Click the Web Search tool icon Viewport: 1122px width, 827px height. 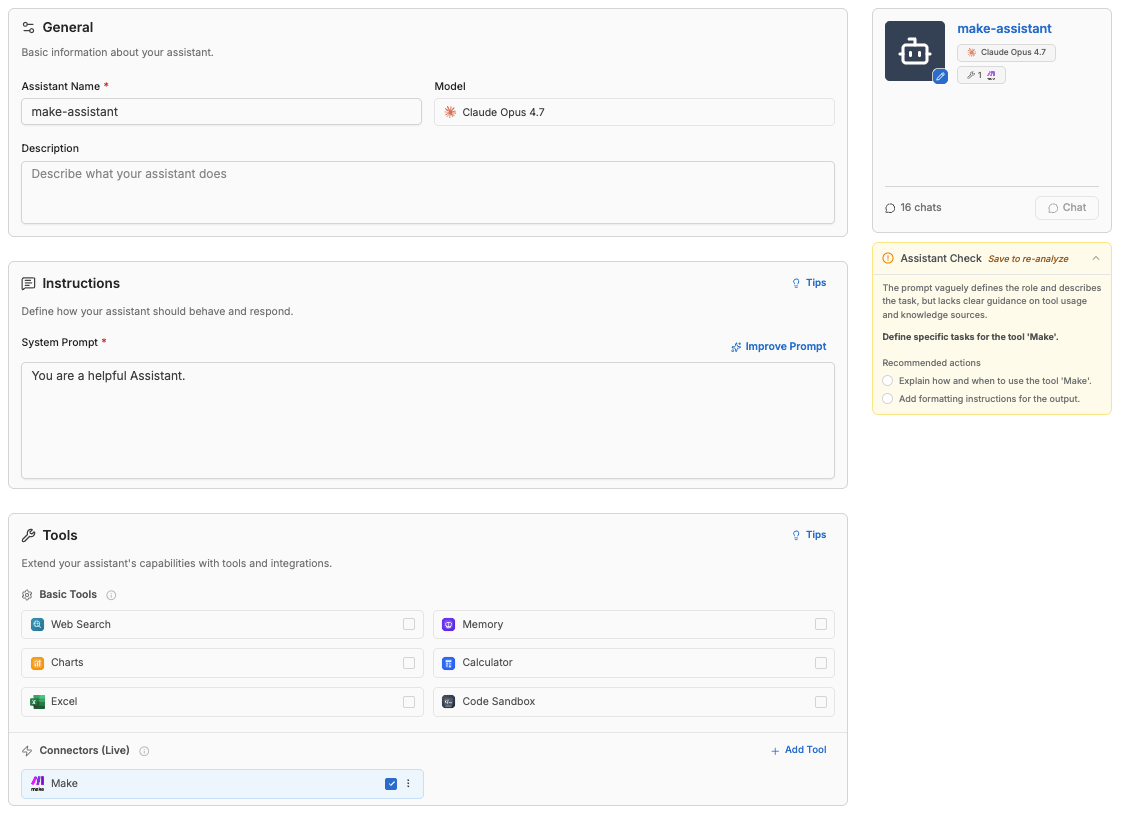tap(37, 625)
